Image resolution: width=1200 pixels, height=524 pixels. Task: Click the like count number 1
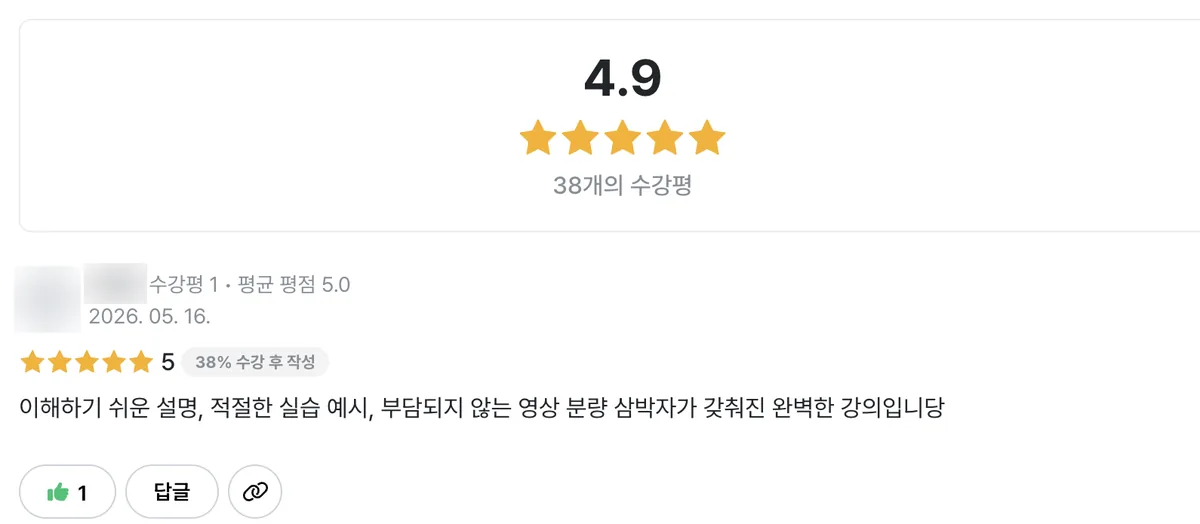click(x=82, y=492)
